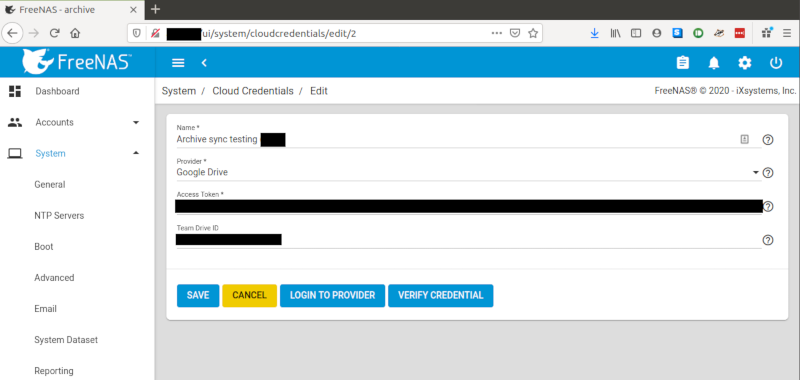
Task: Click the autofill icon in Name field
Action: tap(744, 139)
